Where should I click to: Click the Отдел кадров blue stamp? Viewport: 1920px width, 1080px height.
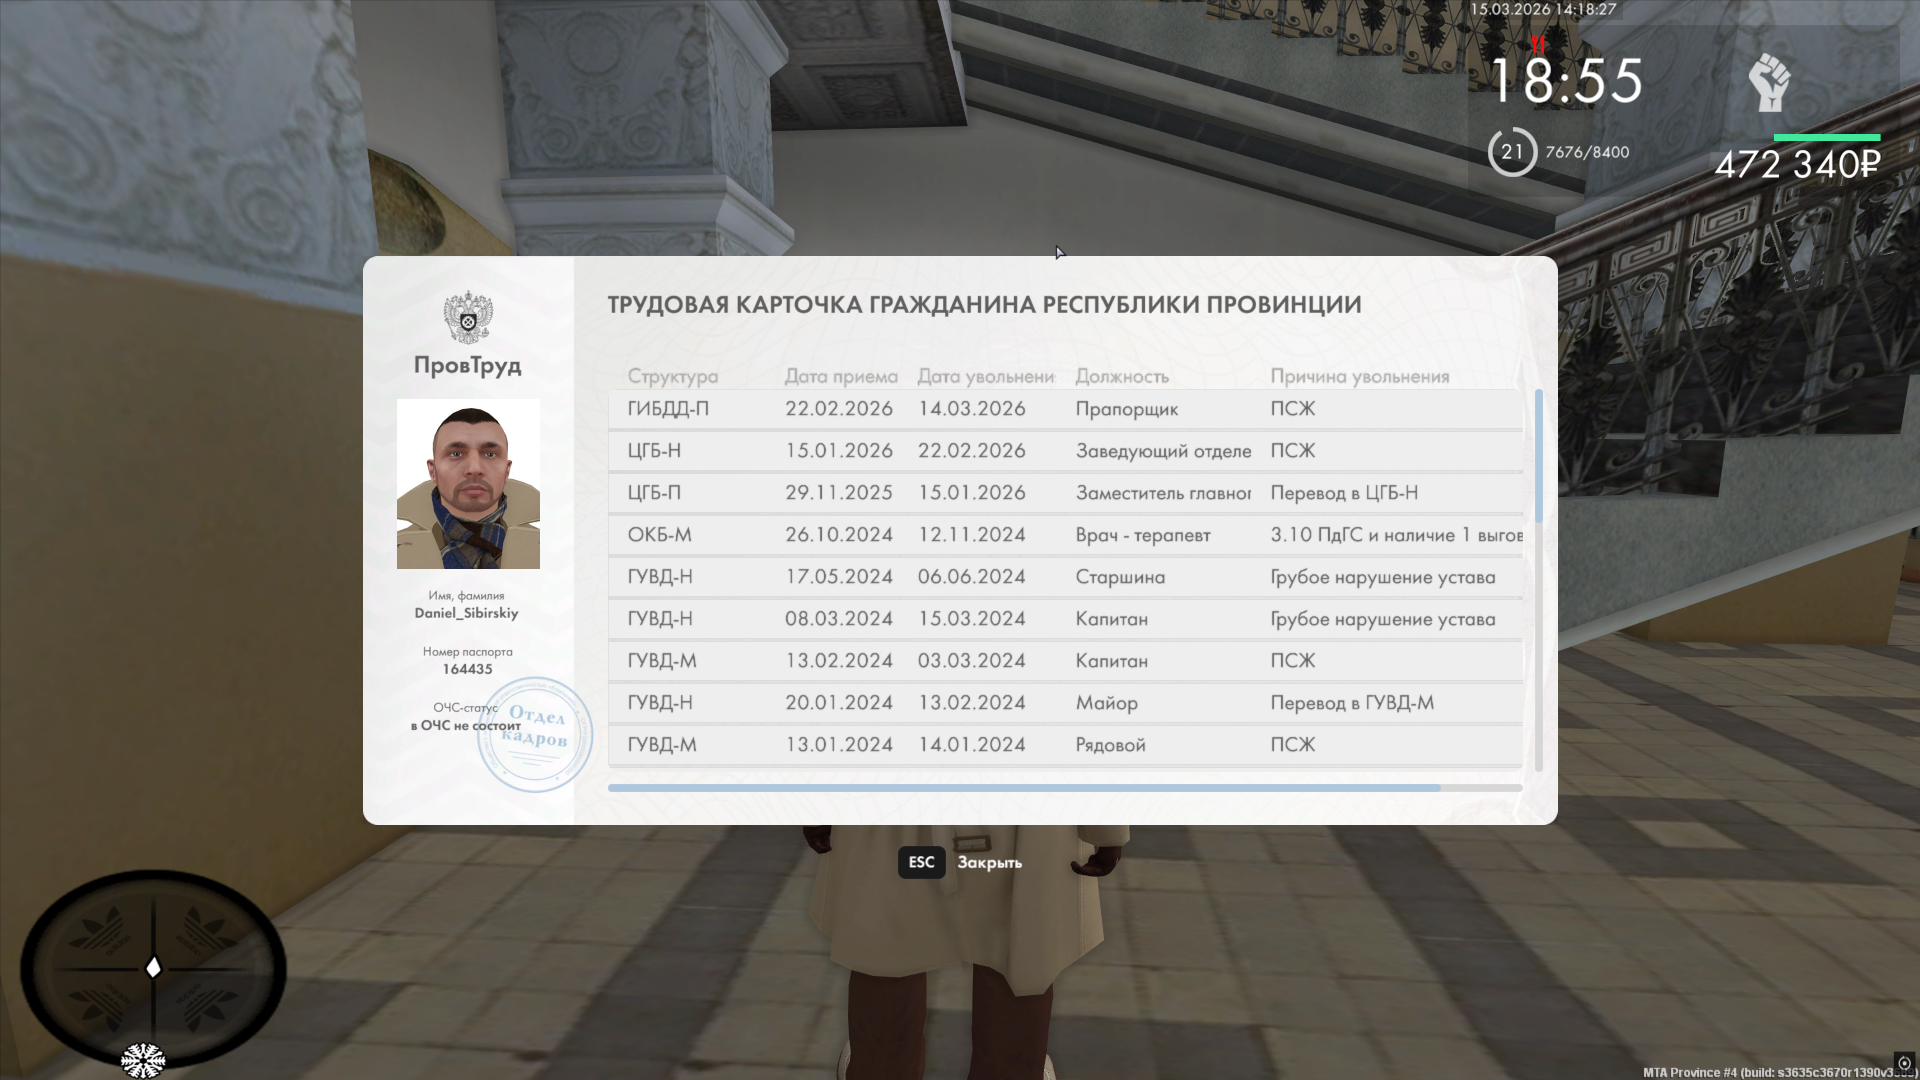[536, 734]
